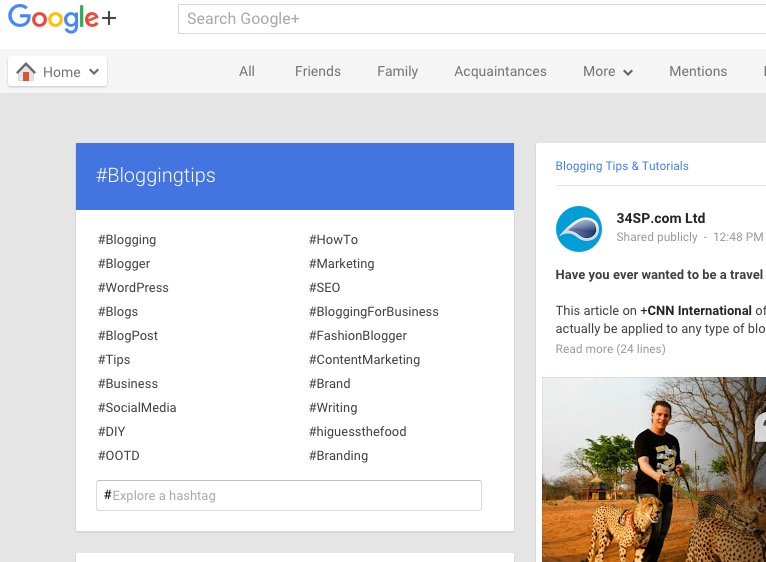Open the #WordPress hashtag link

[133, 288]
